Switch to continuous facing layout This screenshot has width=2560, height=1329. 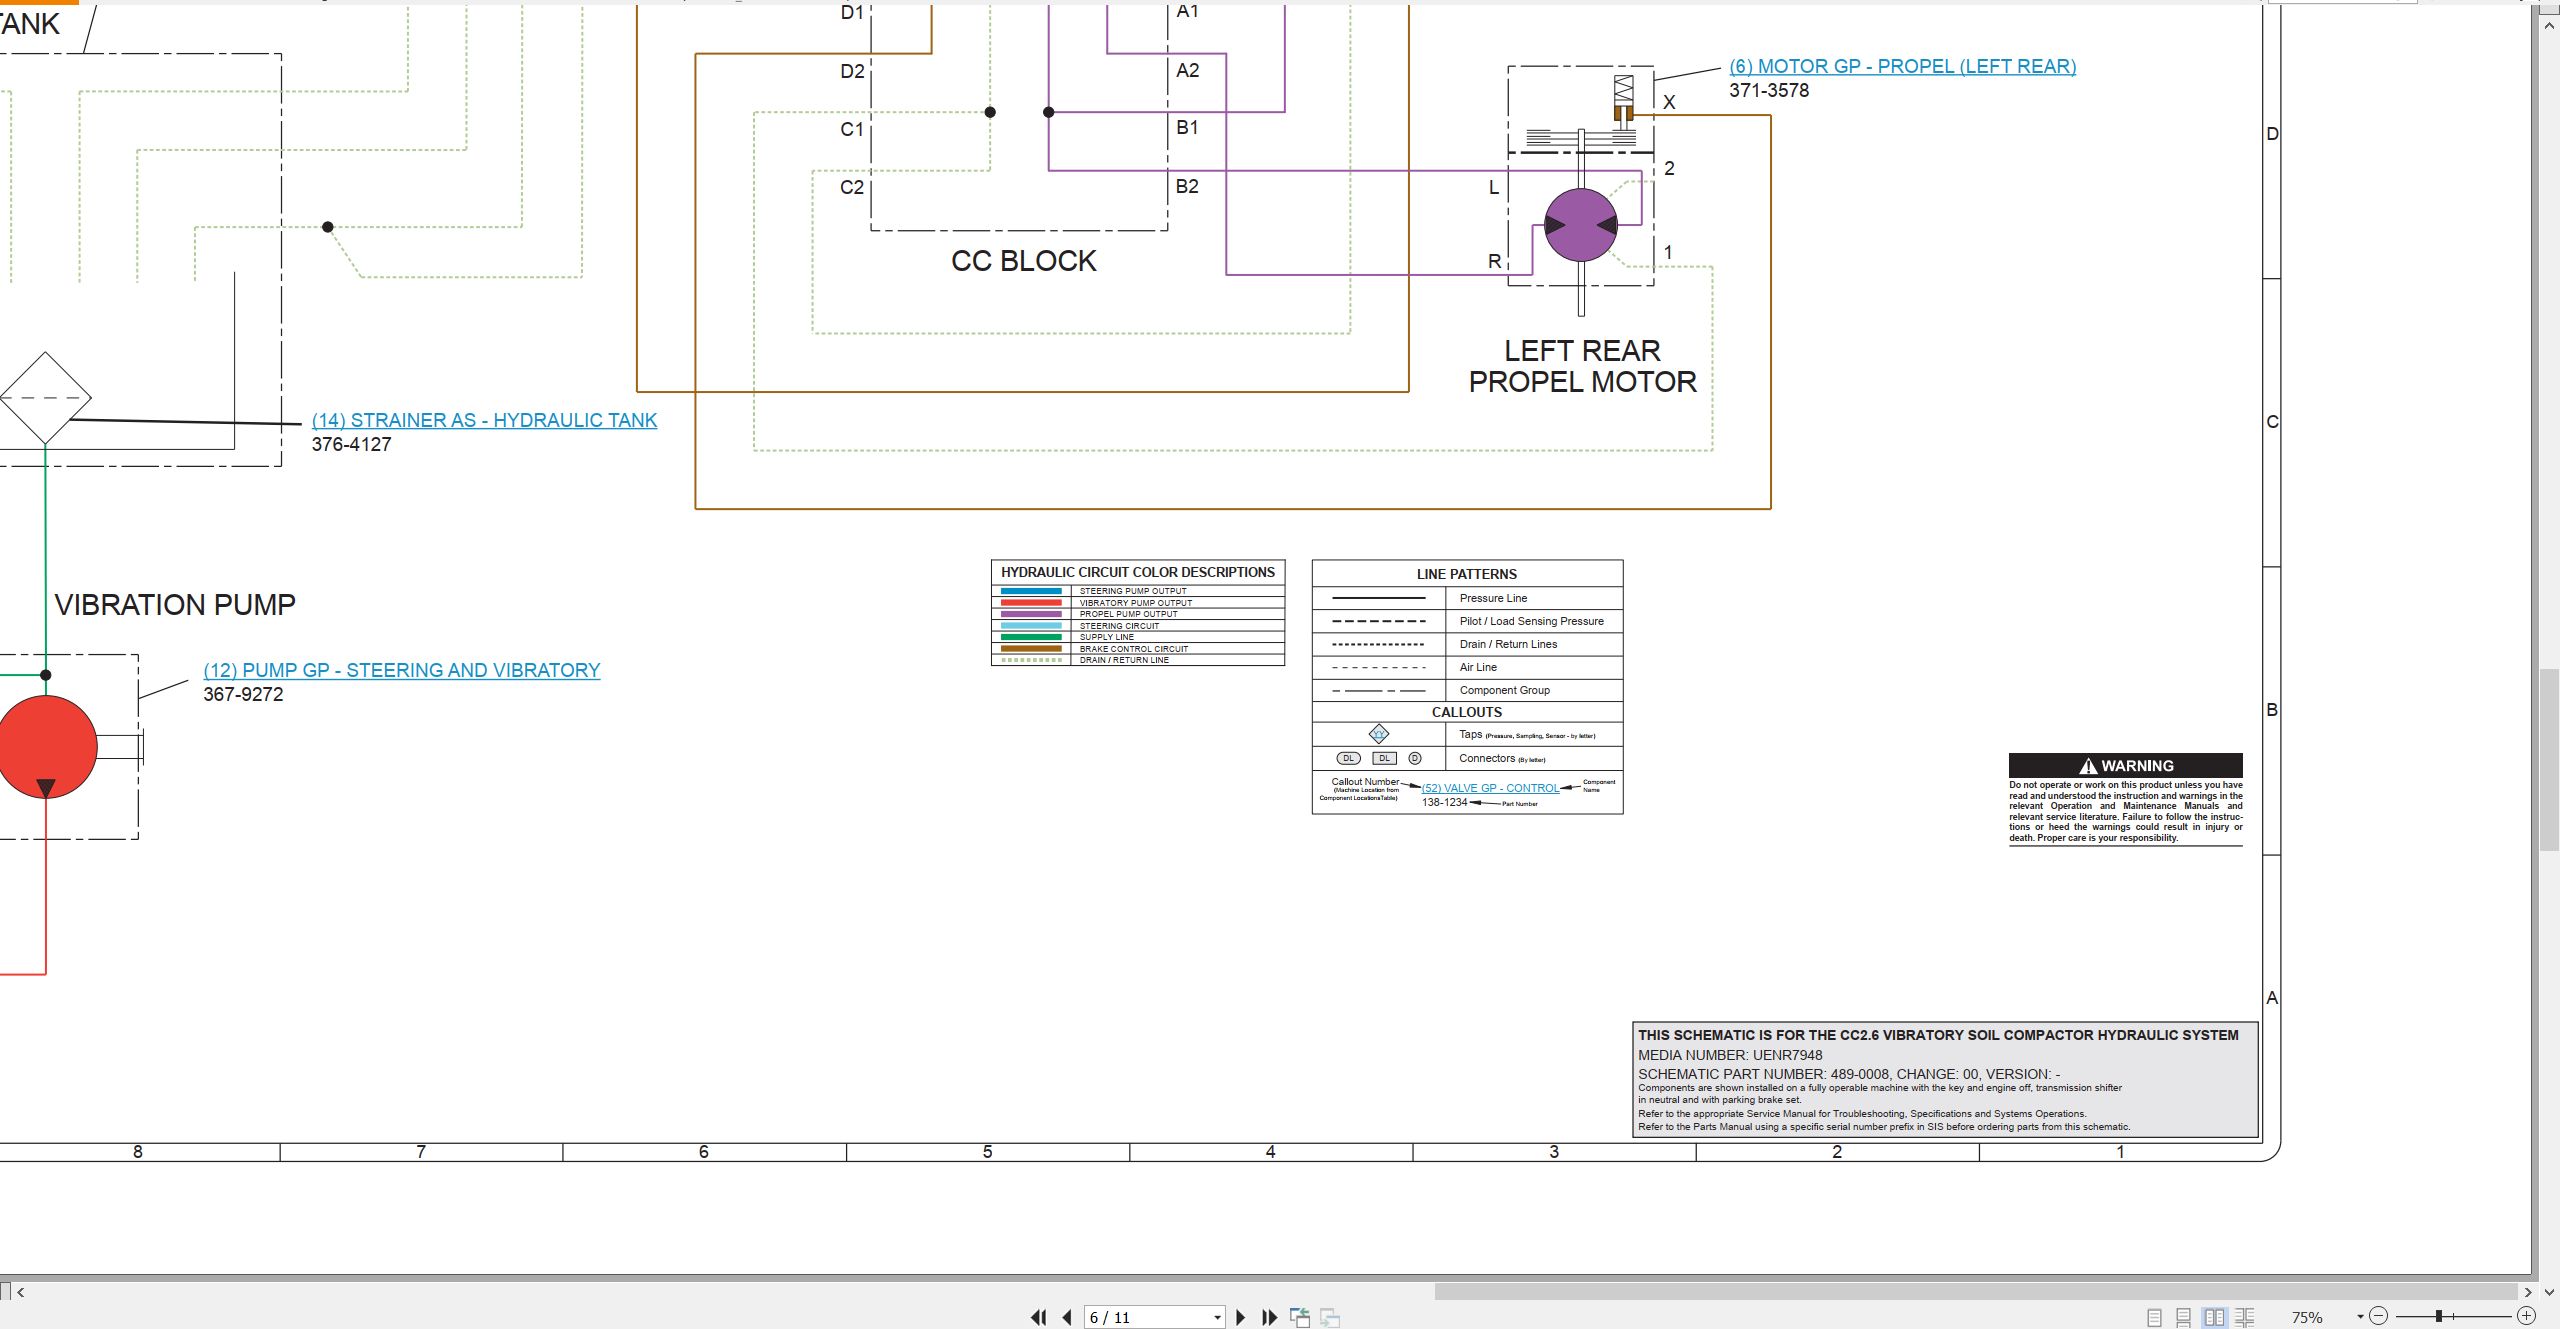[x=2245, y=1317]
